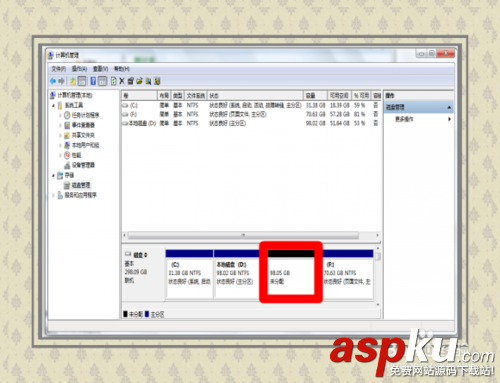Select the (C:) 31.38 GB NTFS partition block
The image size is (500, 383).
tap(189, 274)
